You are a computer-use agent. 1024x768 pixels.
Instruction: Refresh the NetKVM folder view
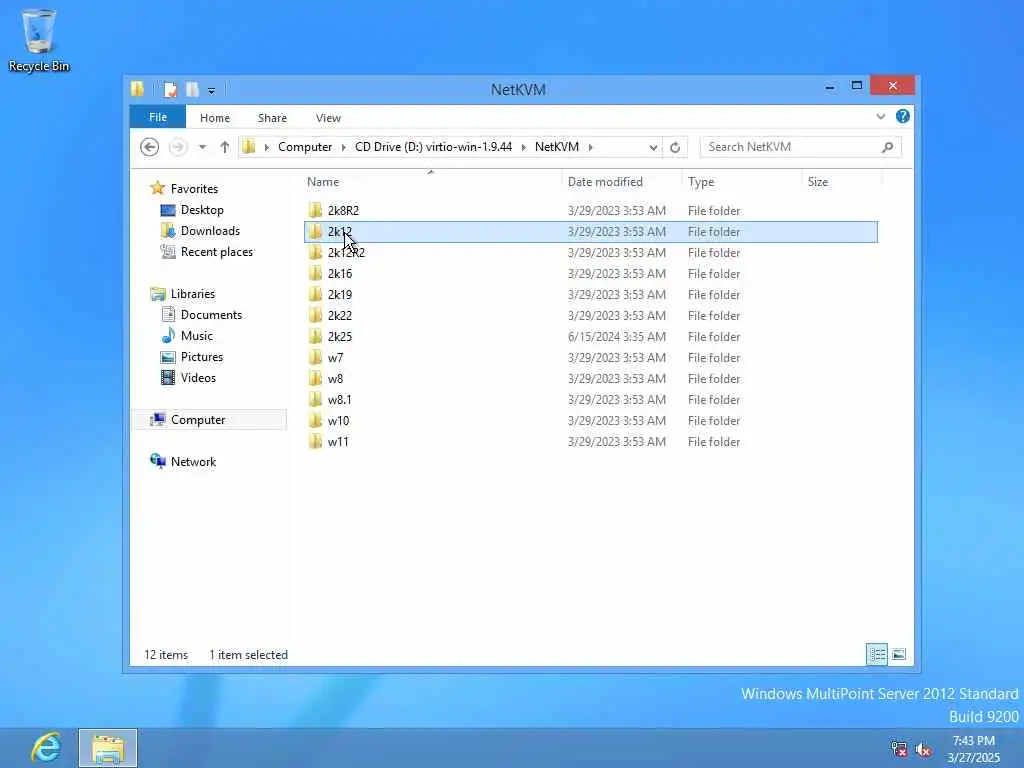(675, 148)
